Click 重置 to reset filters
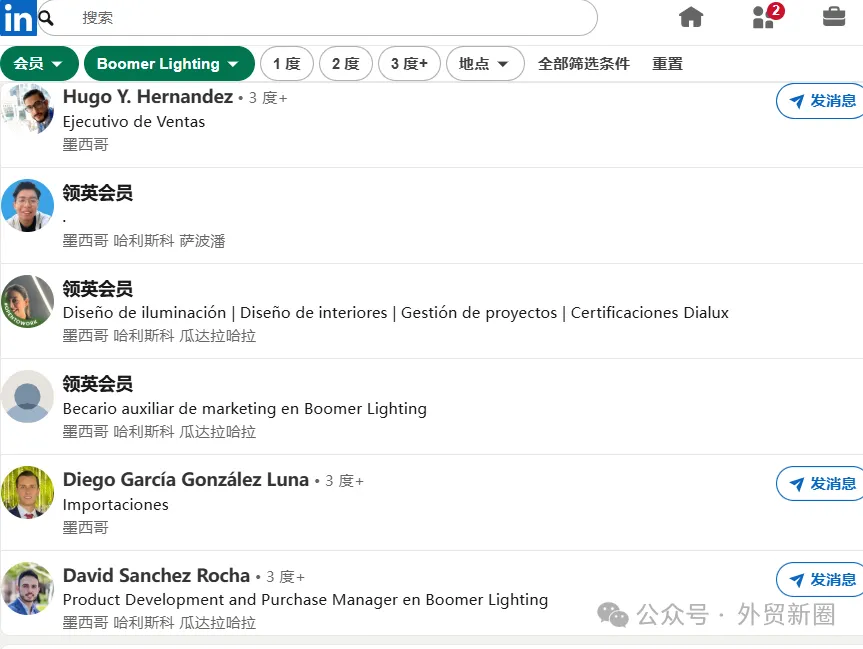The height and width of the screenshot is (649, 863). [667, 64]
